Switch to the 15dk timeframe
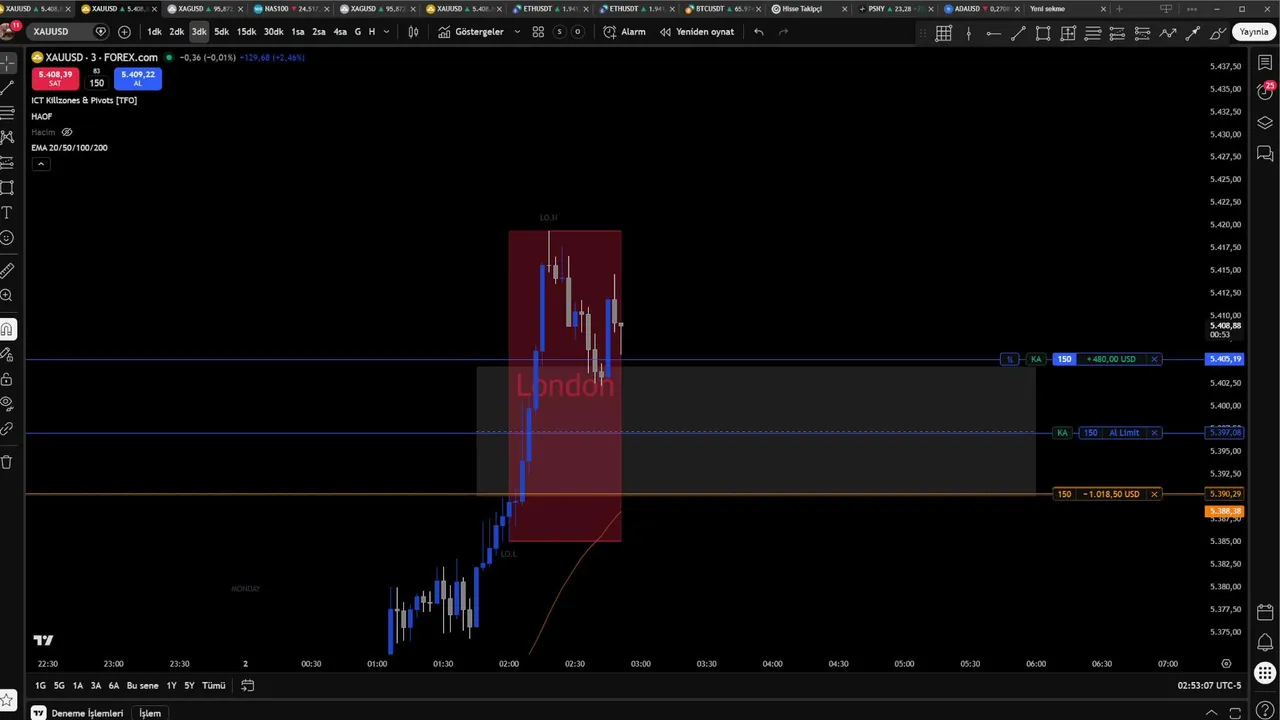Viewport: 1280px width, 720px height. (x=246, y=32)
